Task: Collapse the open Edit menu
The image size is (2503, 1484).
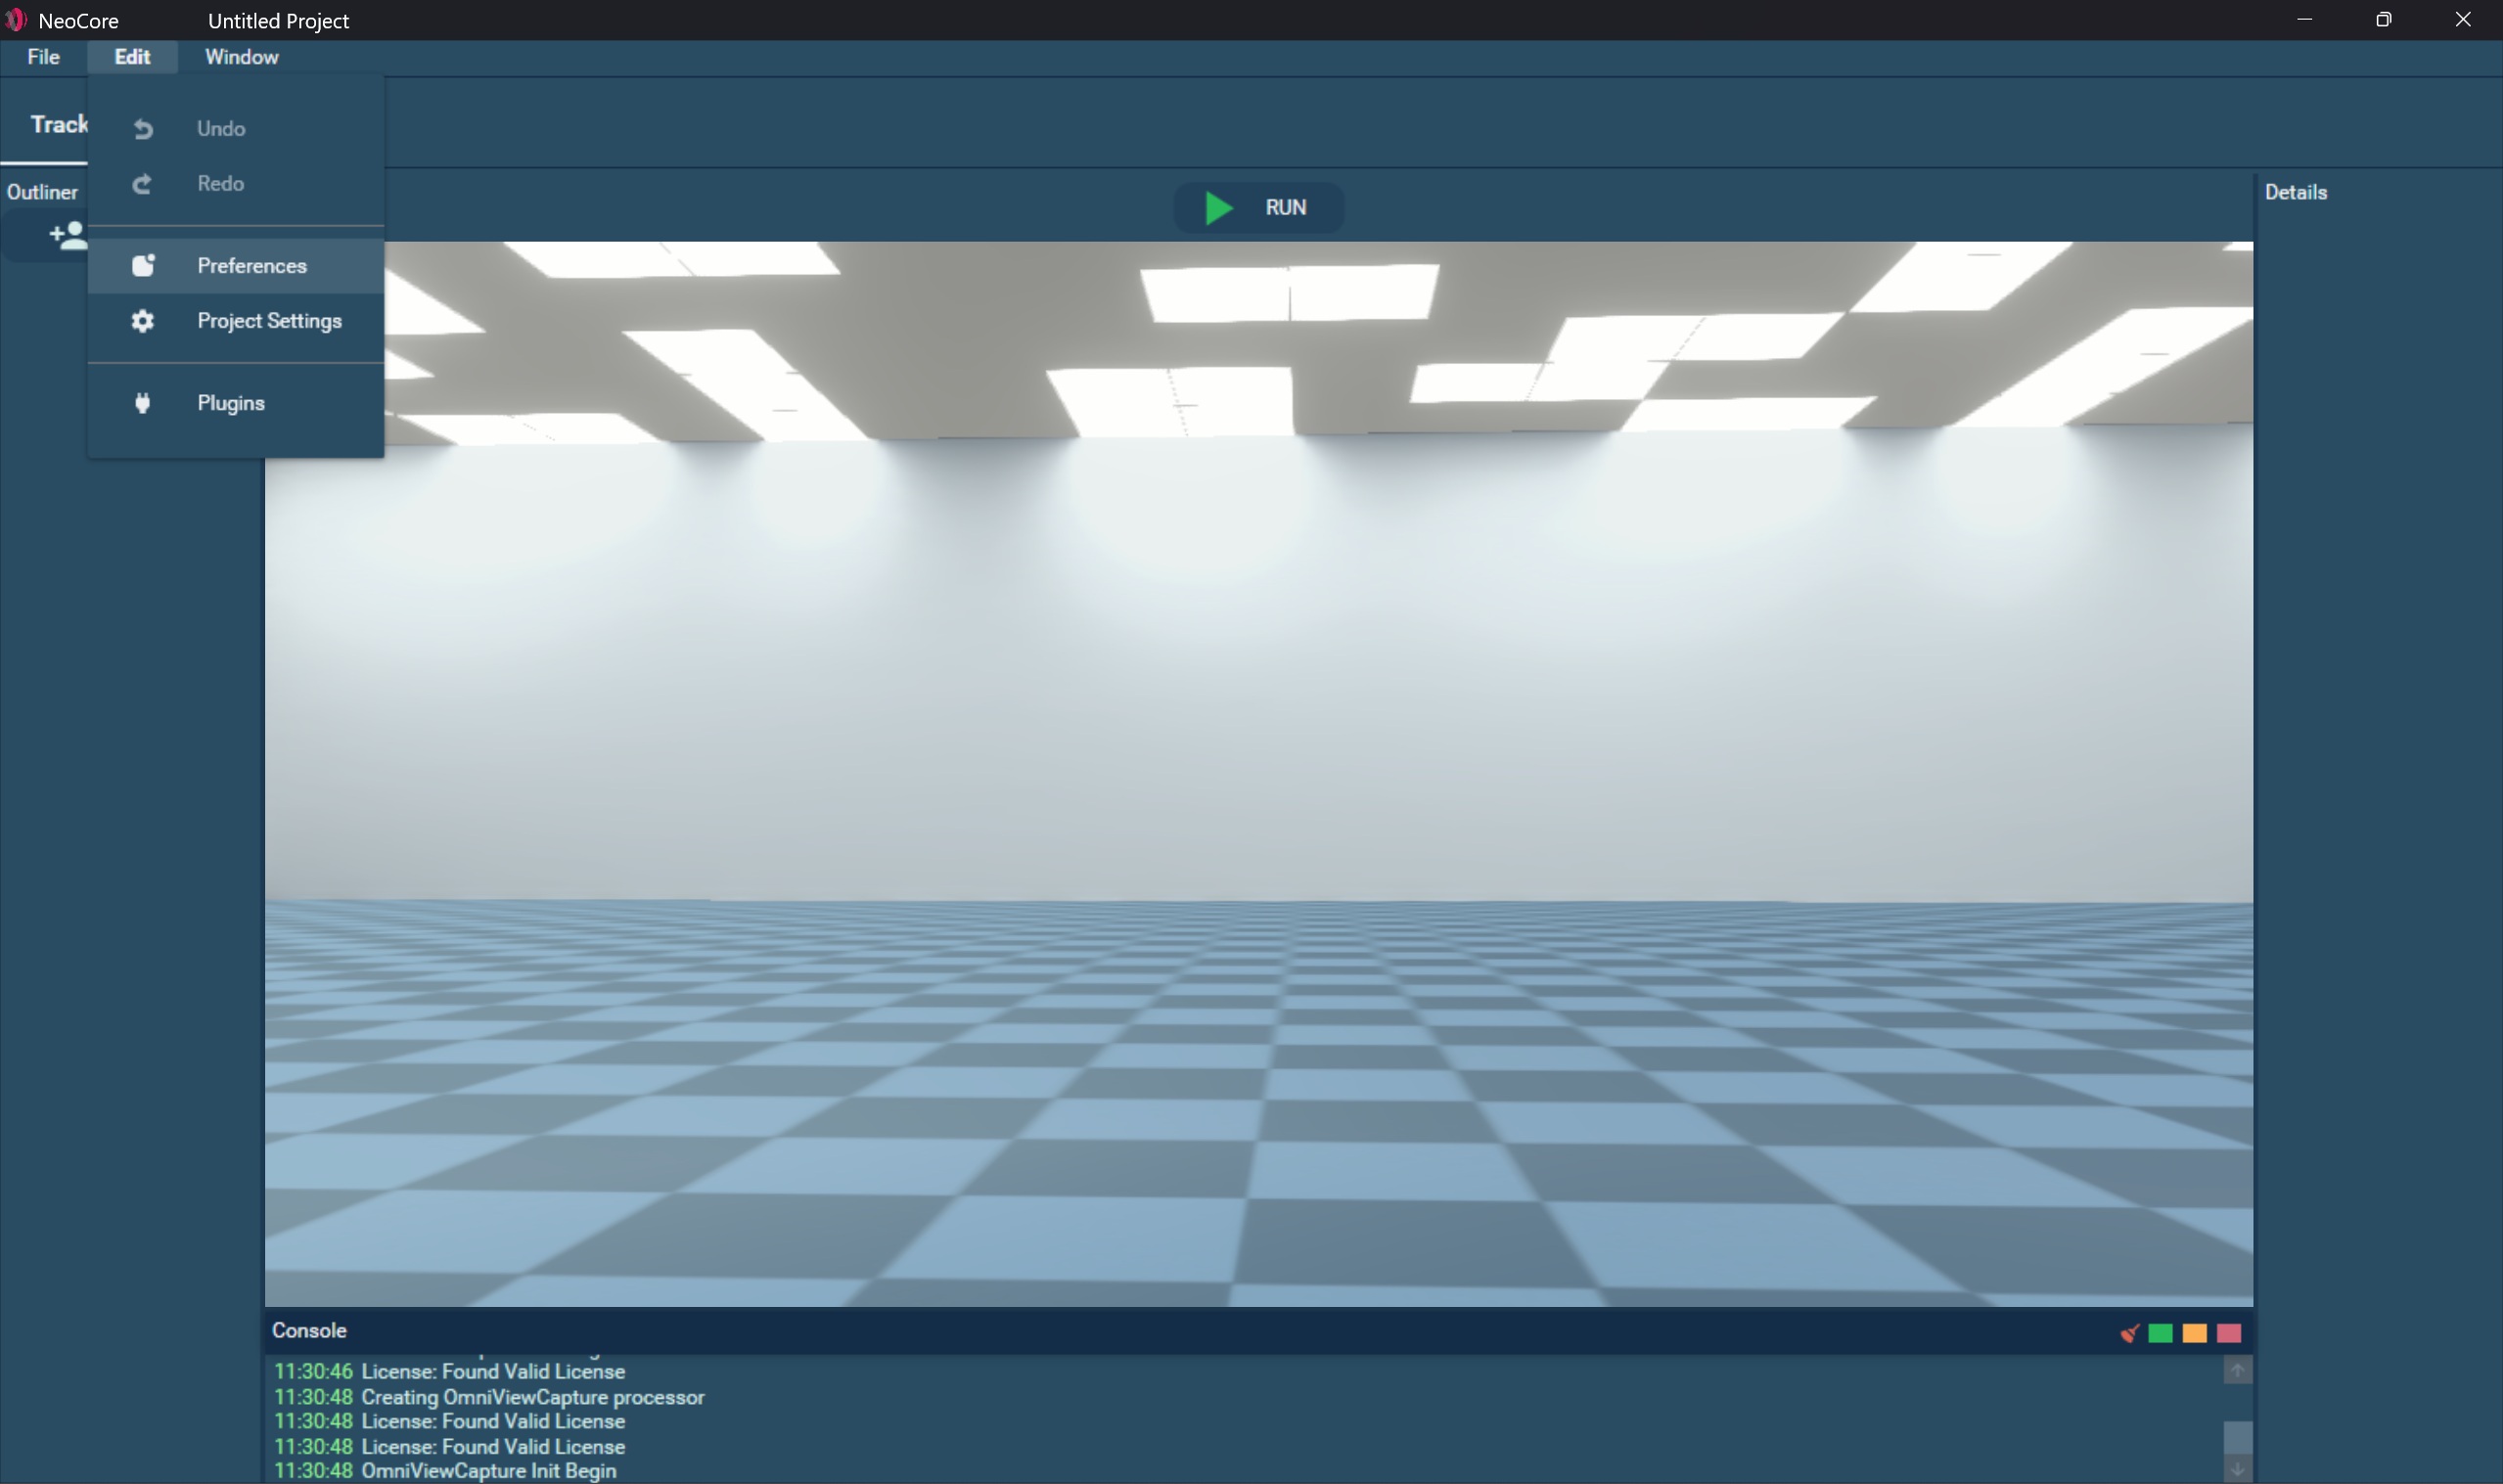Action: click(x=132, y=57)
